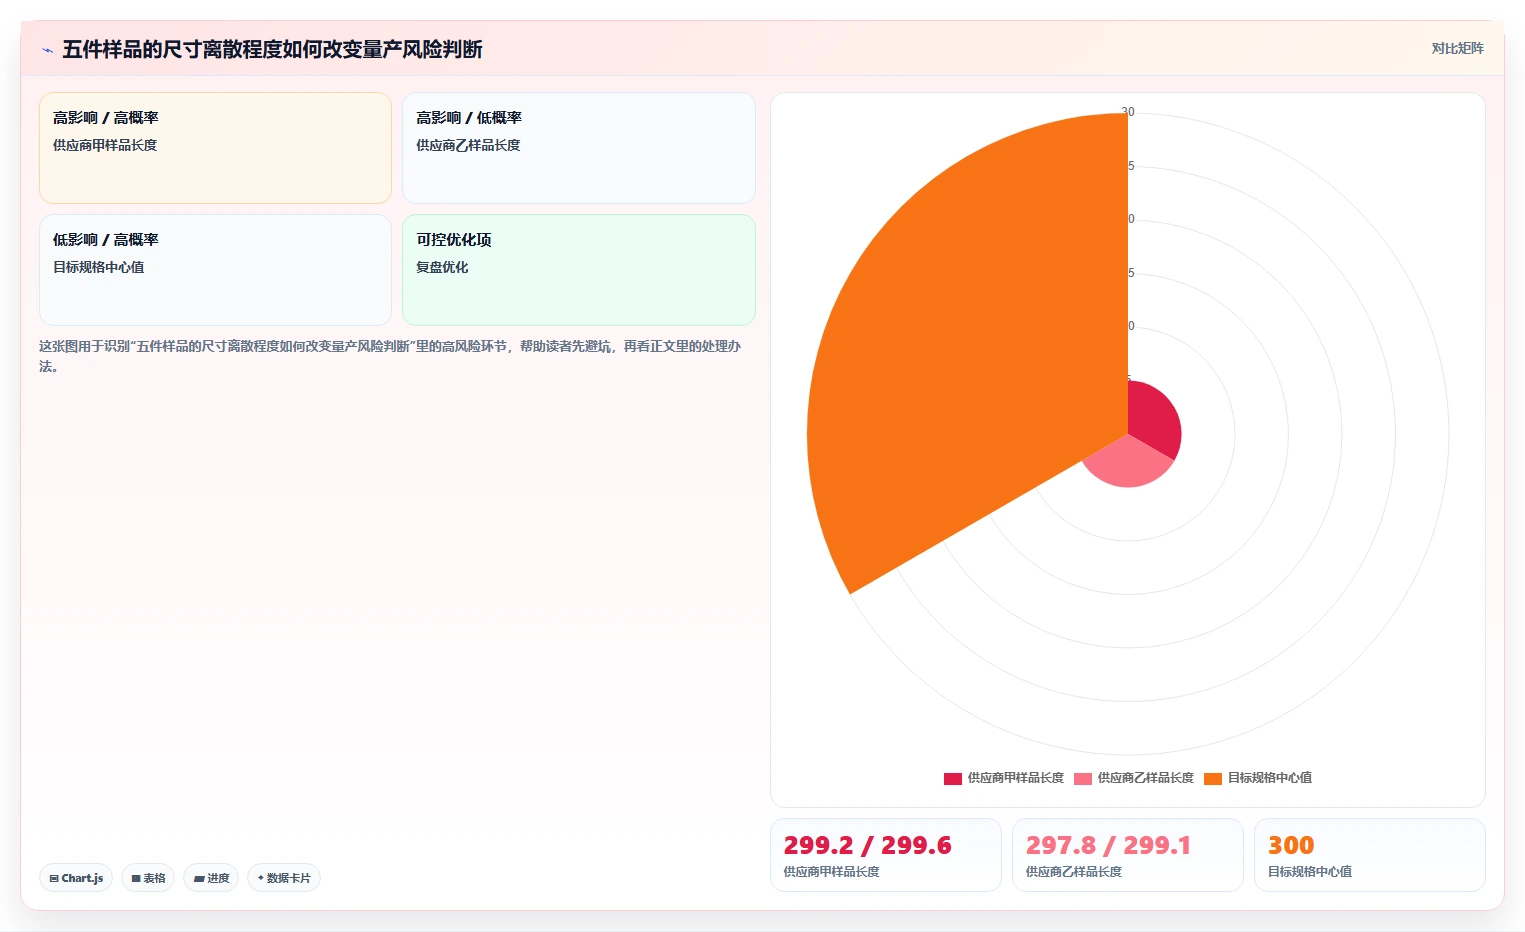Screen dimensions: 1525x932
Task: Toggle 目标规格中心值 legend swatch
Action: (x=1213, y=778)
